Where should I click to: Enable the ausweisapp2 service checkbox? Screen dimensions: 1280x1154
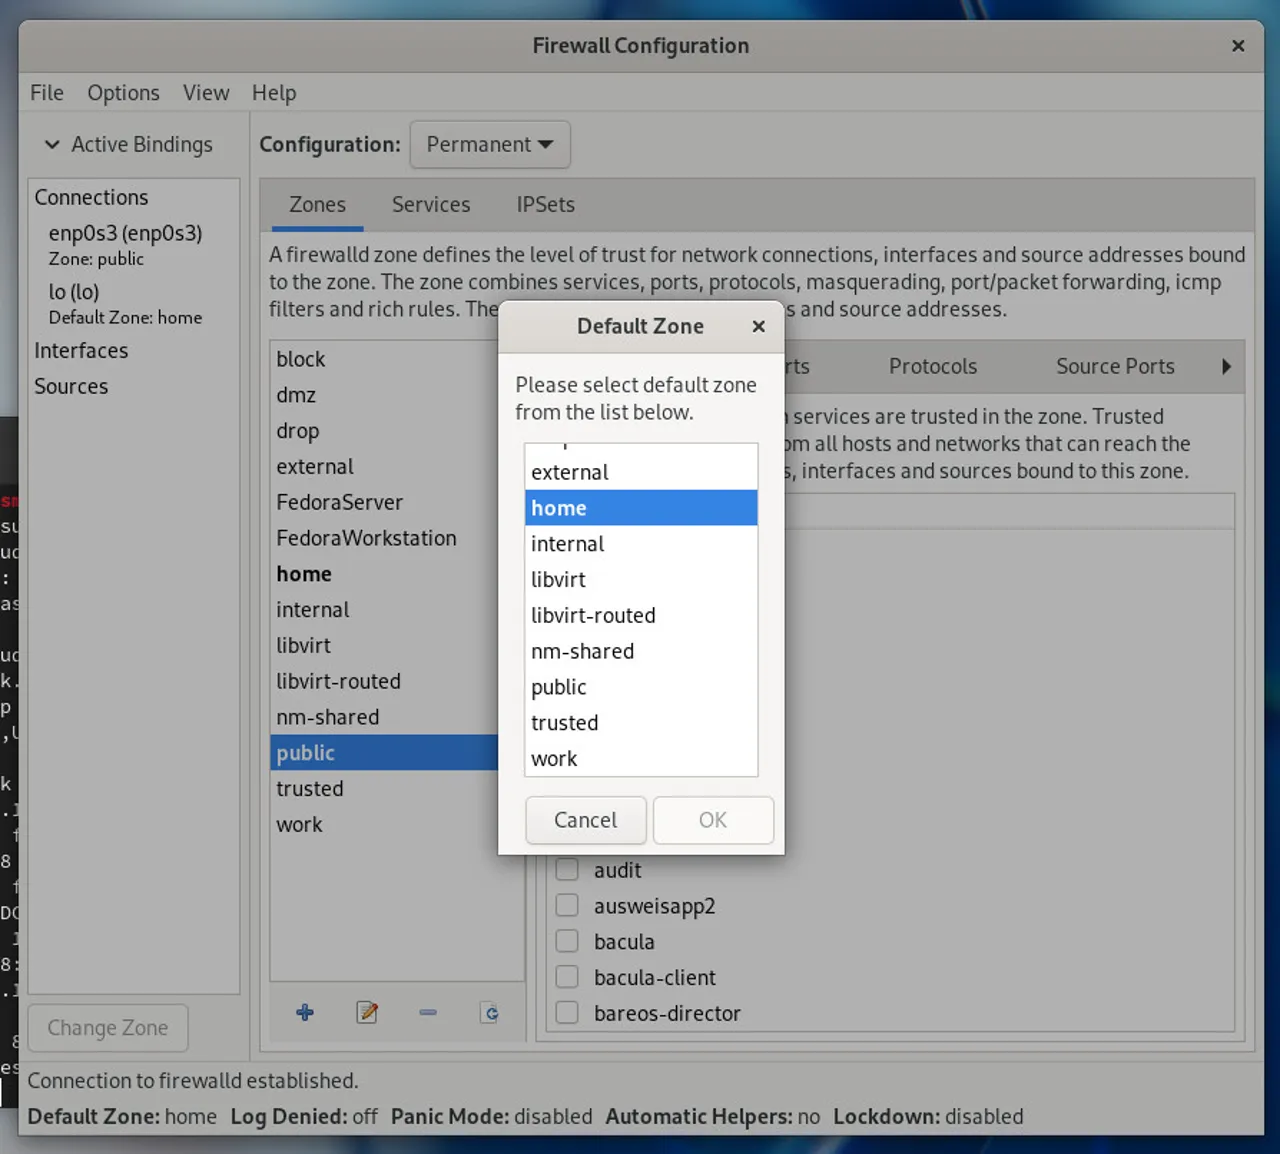coord(567,905)
